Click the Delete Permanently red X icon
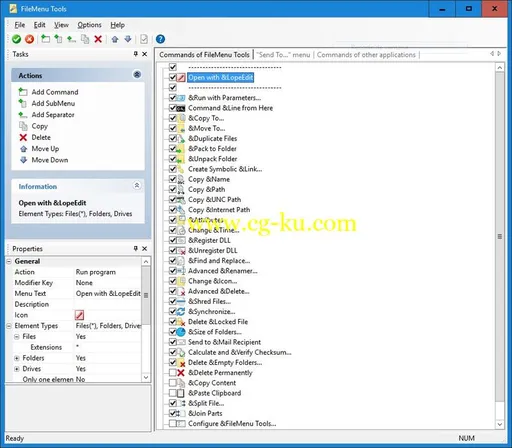This screenshot has height=448, width=512. click(181, 373)
